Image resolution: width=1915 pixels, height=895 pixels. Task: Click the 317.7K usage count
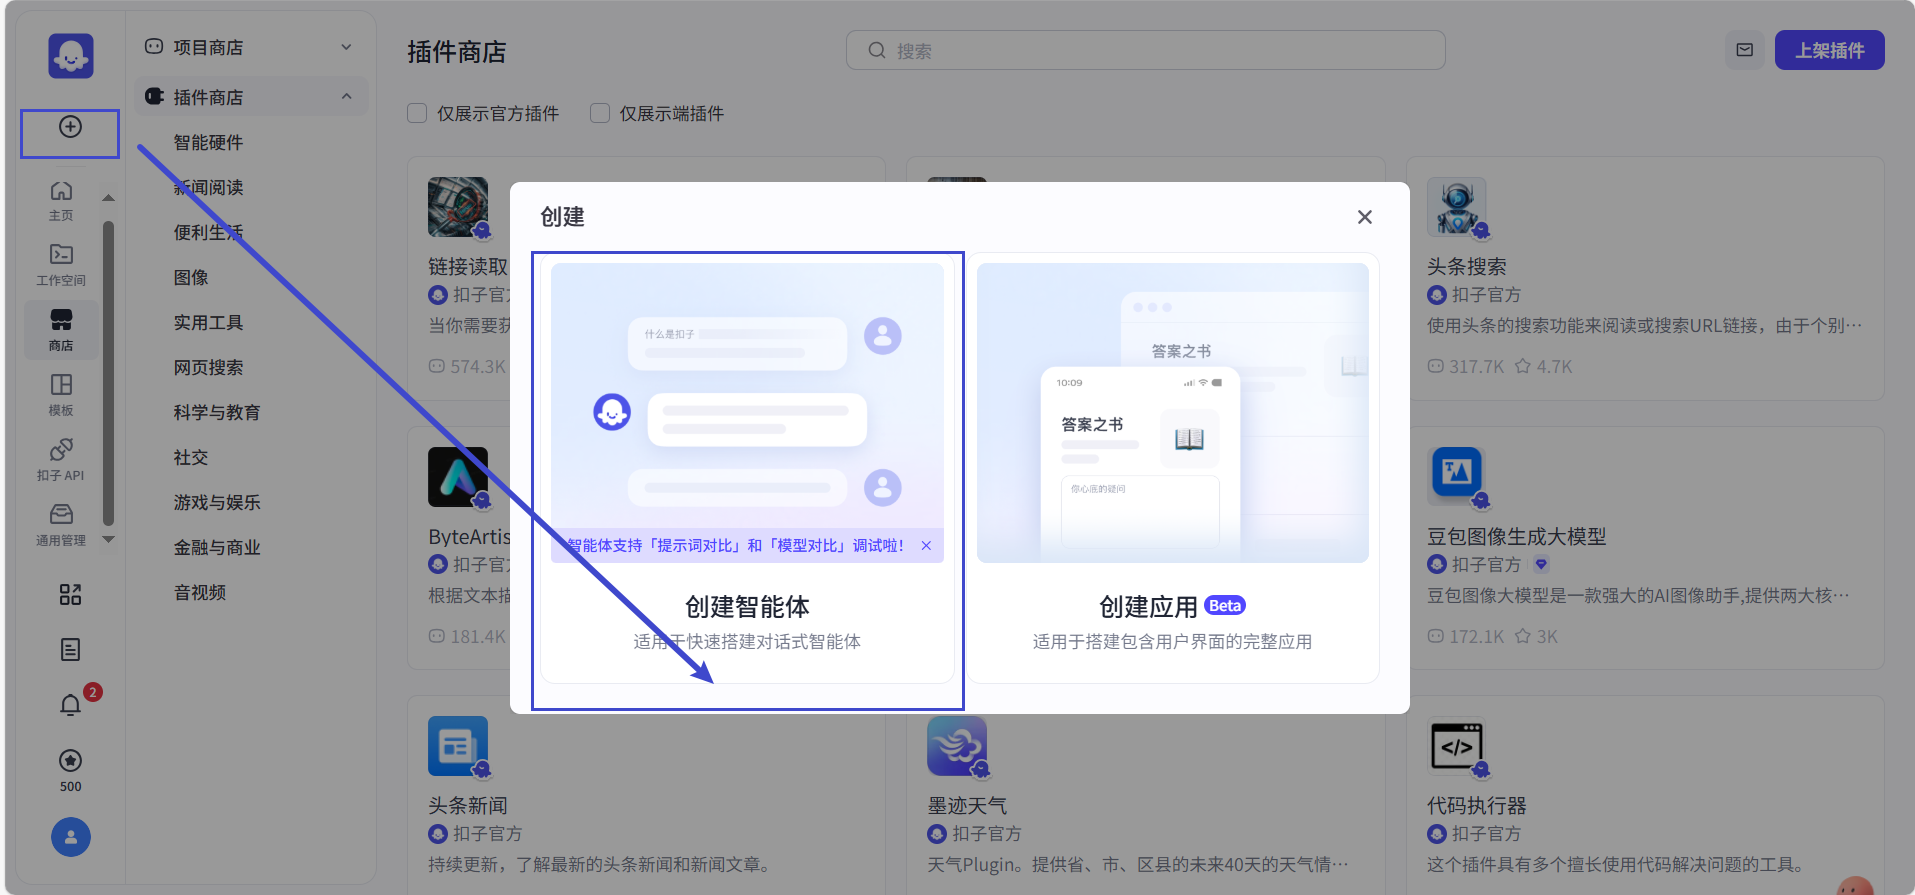pyautogui.click(x=1466, y=367)
